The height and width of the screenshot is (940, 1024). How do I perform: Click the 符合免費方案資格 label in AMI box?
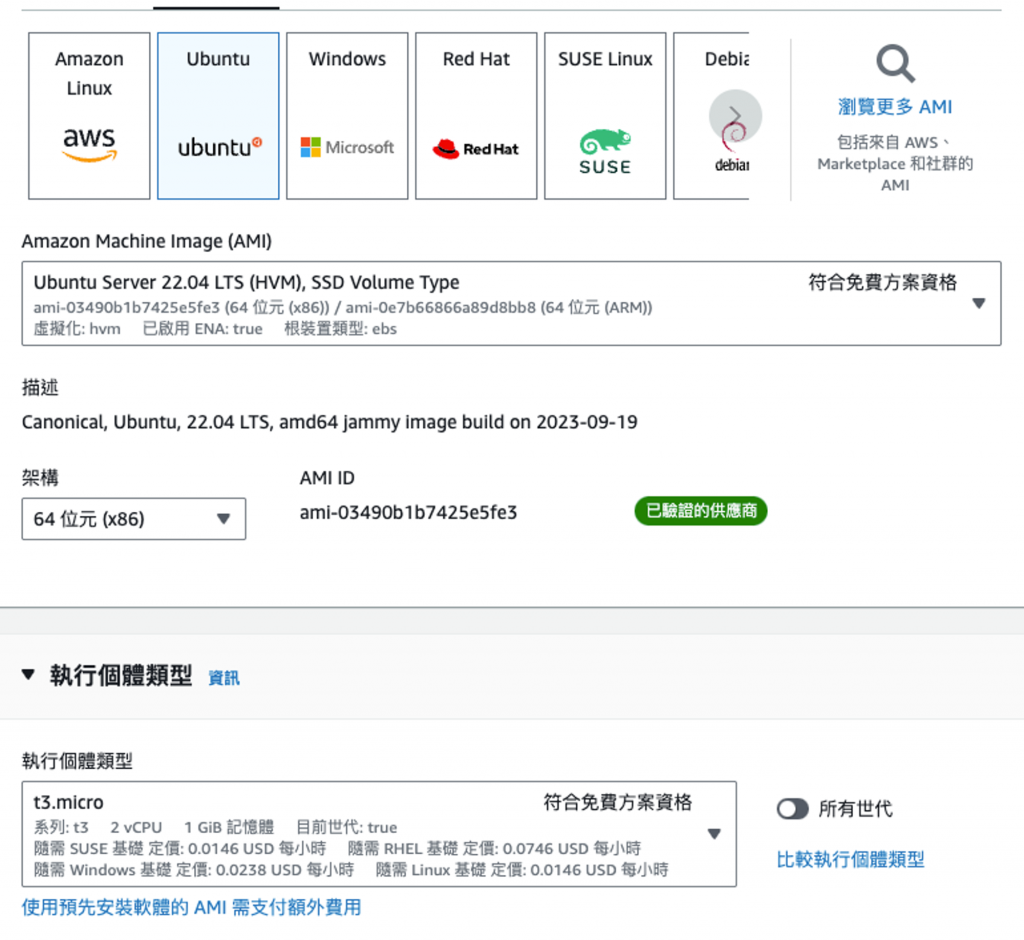882,282
